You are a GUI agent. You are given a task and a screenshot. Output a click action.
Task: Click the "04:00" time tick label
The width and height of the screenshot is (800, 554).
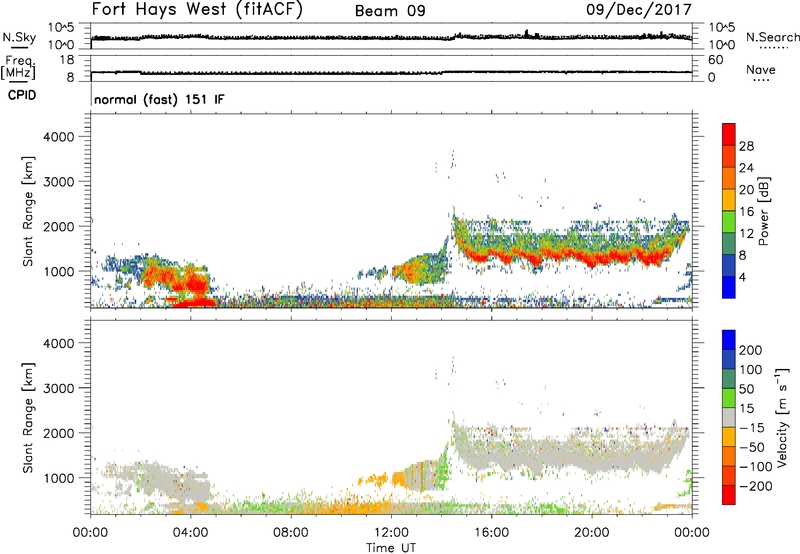coord(191,533)
